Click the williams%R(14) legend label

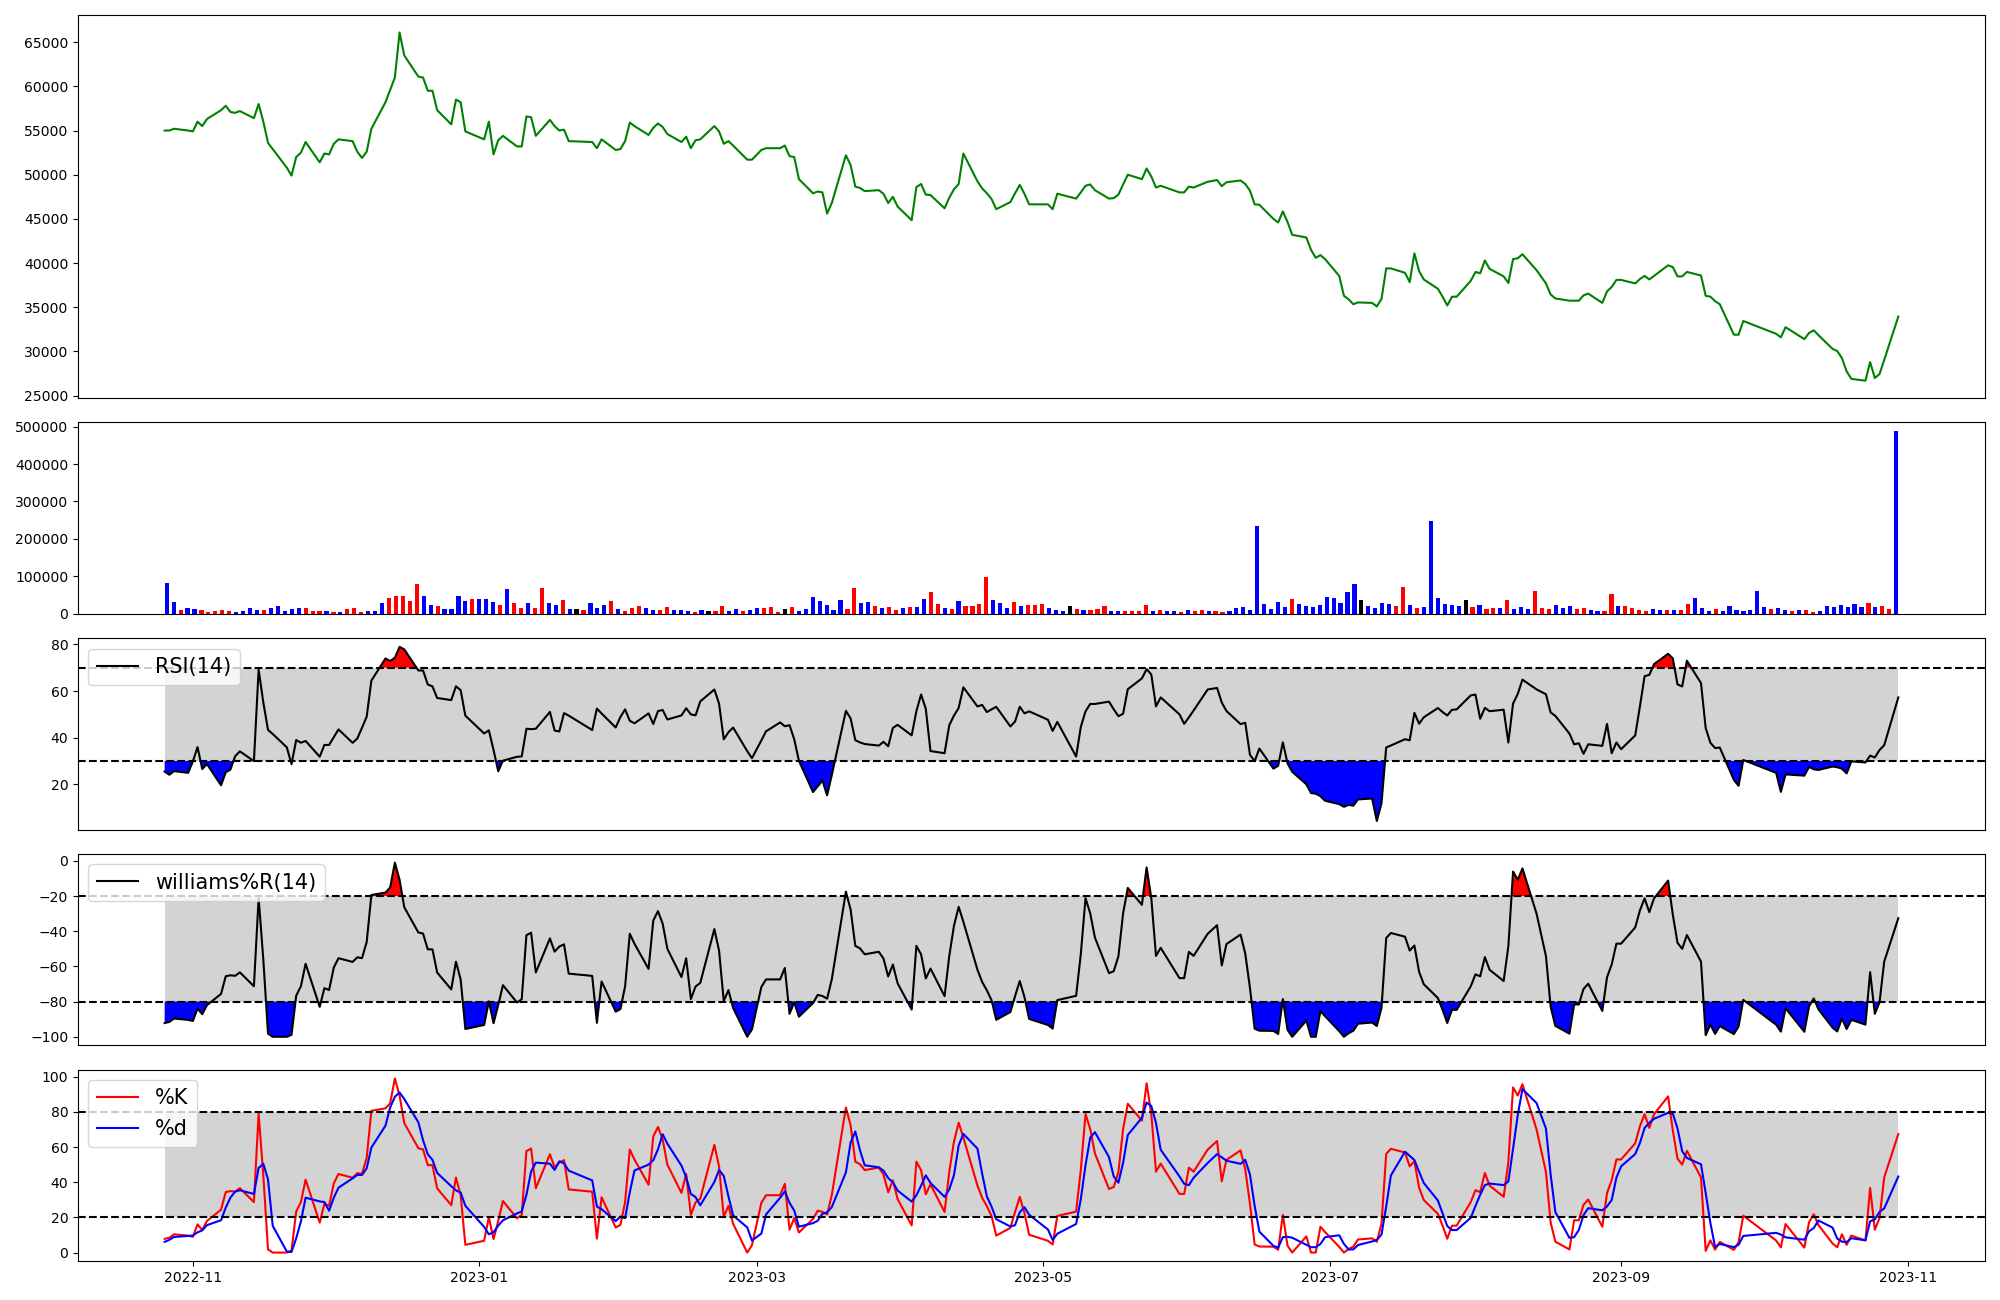pos(235,882)
